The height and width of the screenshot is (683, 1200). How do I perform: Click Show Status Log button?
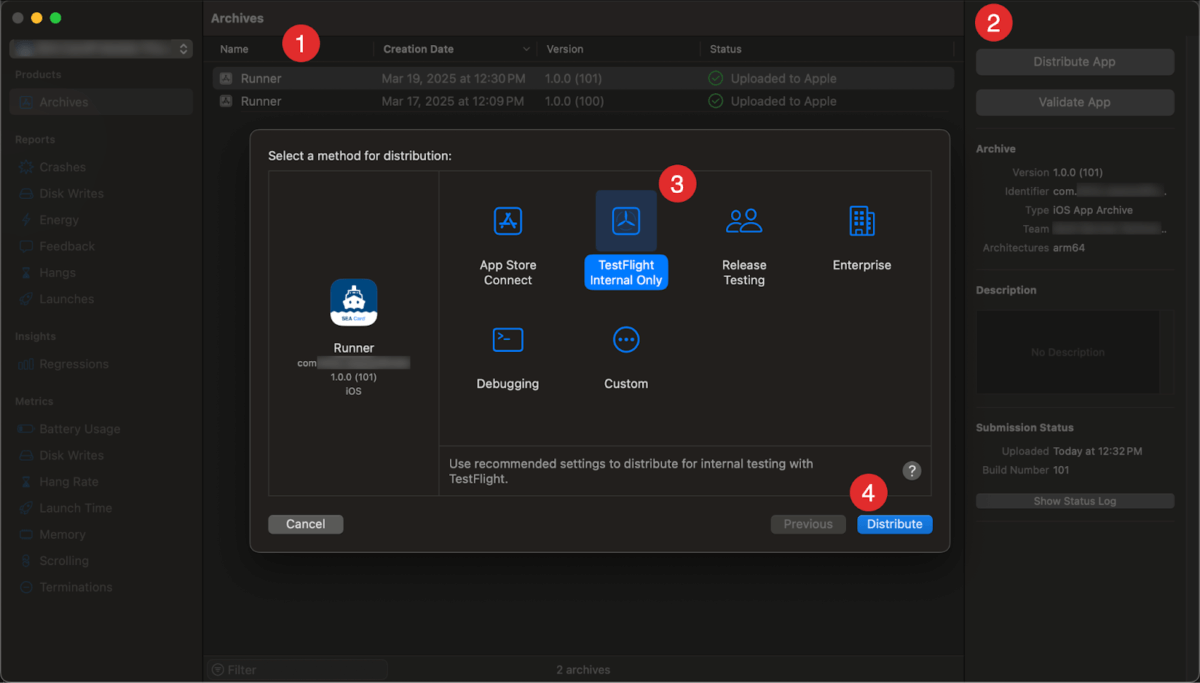click(x=1075, y=501)
